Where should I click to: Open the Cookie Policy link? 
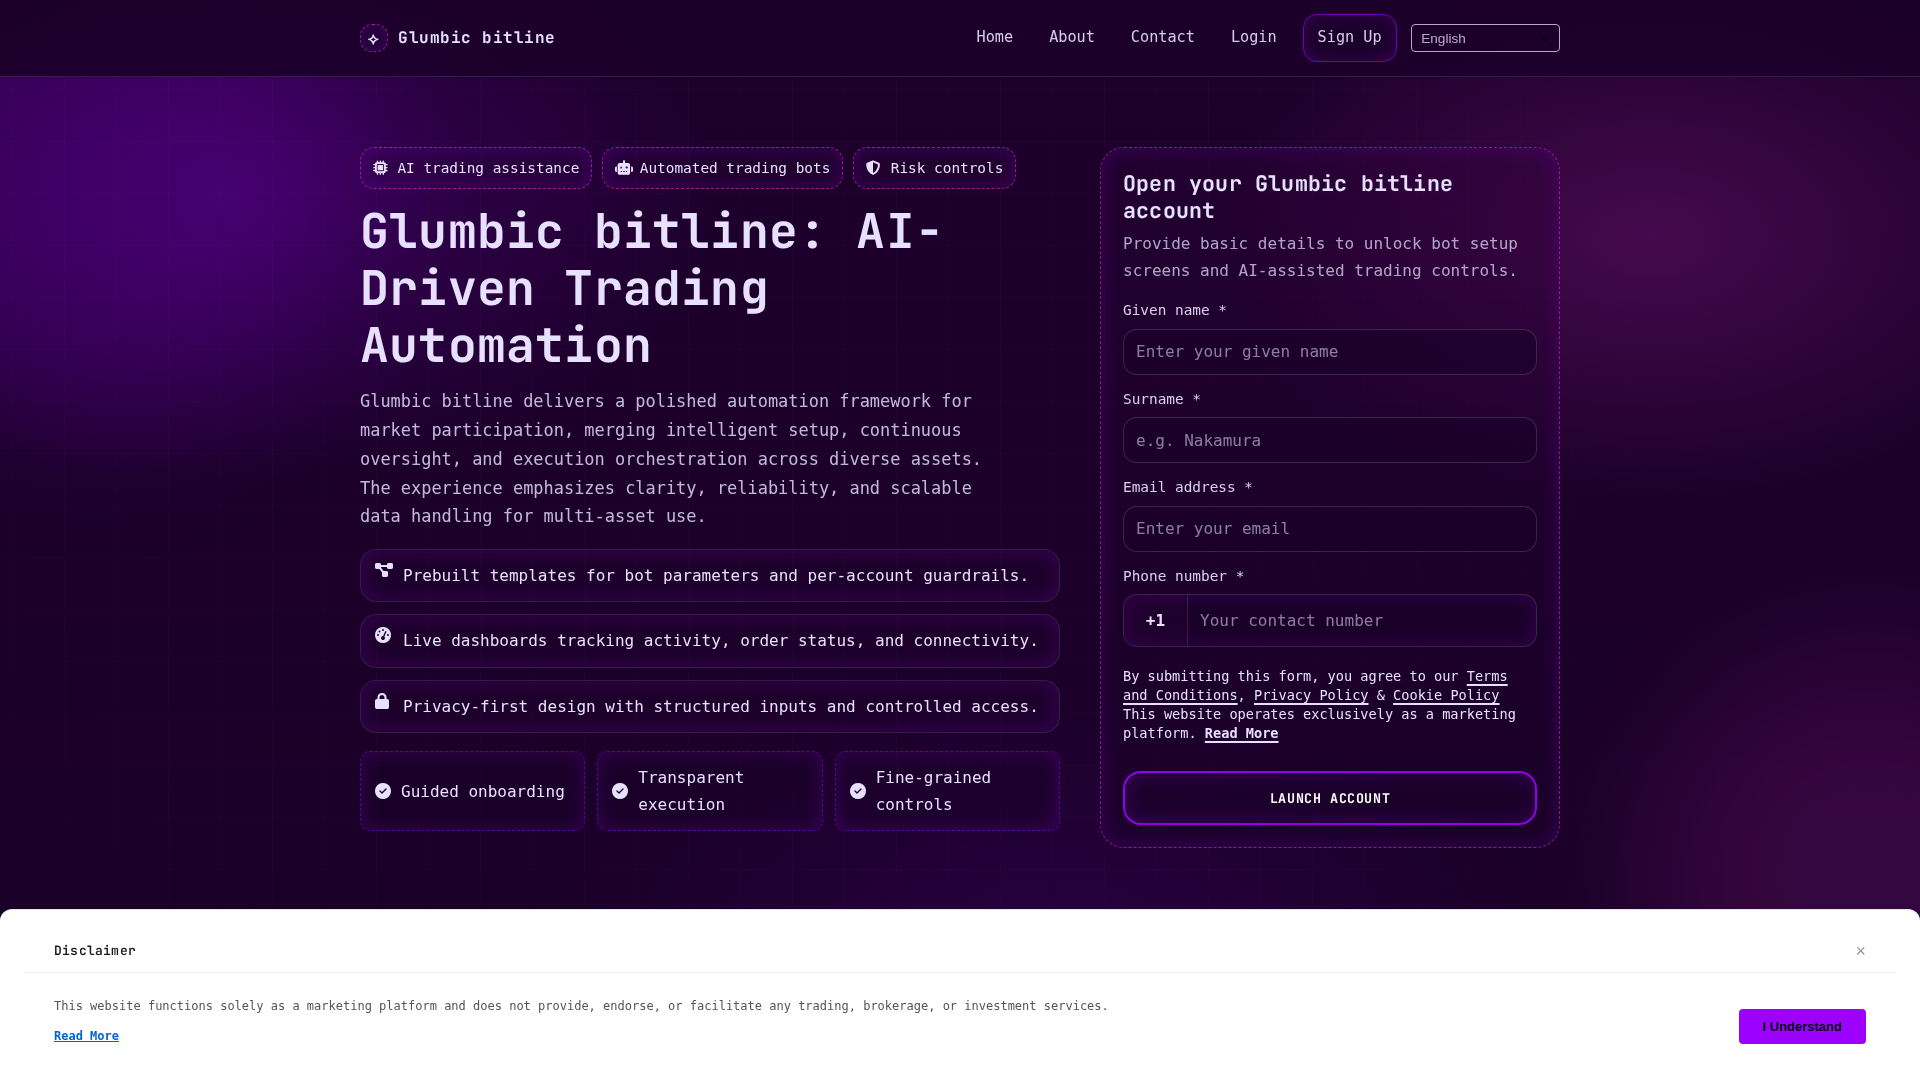click(1446, 696)
